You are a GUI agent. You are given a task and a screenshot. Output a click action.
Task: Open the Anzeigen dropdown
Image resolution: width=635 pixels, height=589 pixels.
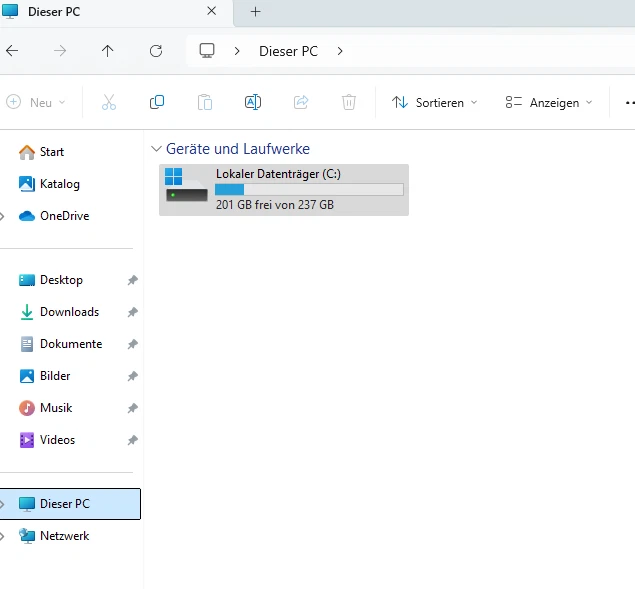(549, 103)
